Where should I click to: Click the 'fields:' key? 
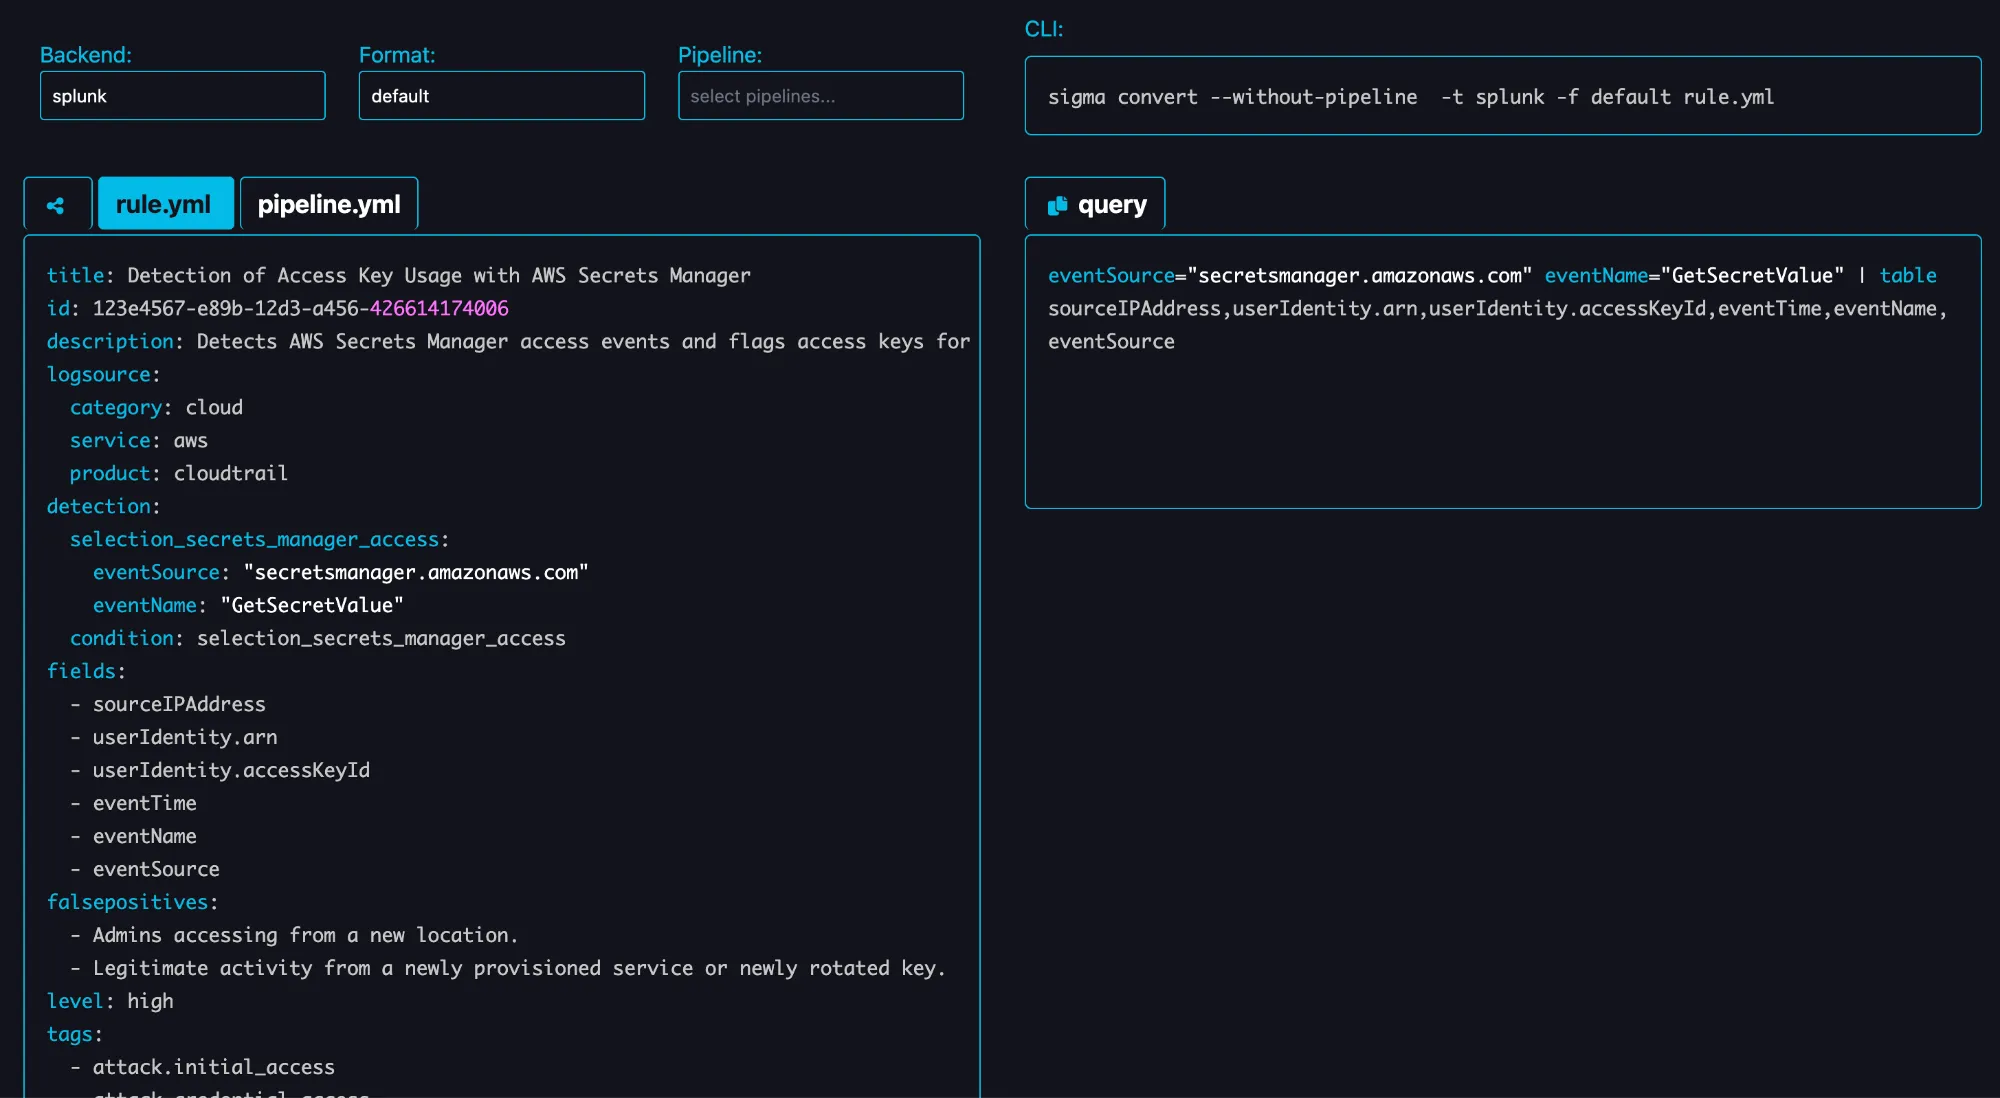point(86,671)
